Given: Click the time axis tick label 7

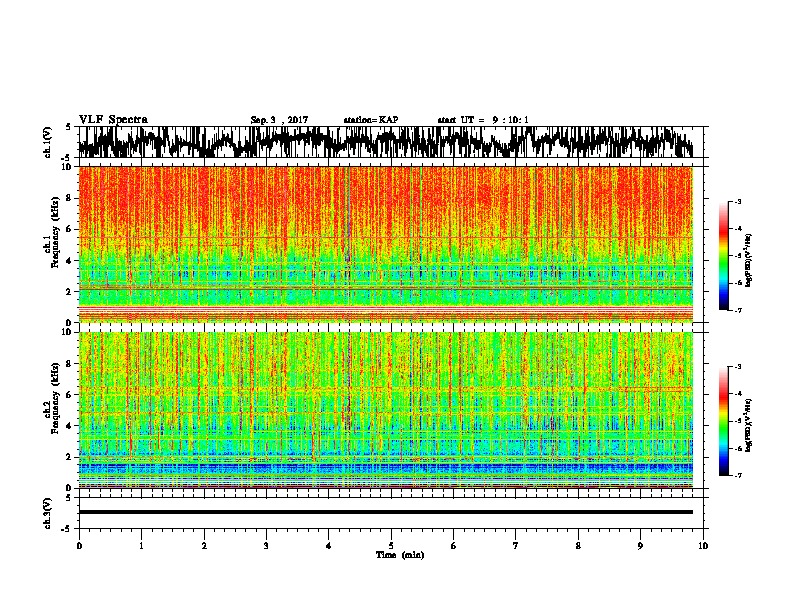Looking at the screenshot, I should pos(516,546).
